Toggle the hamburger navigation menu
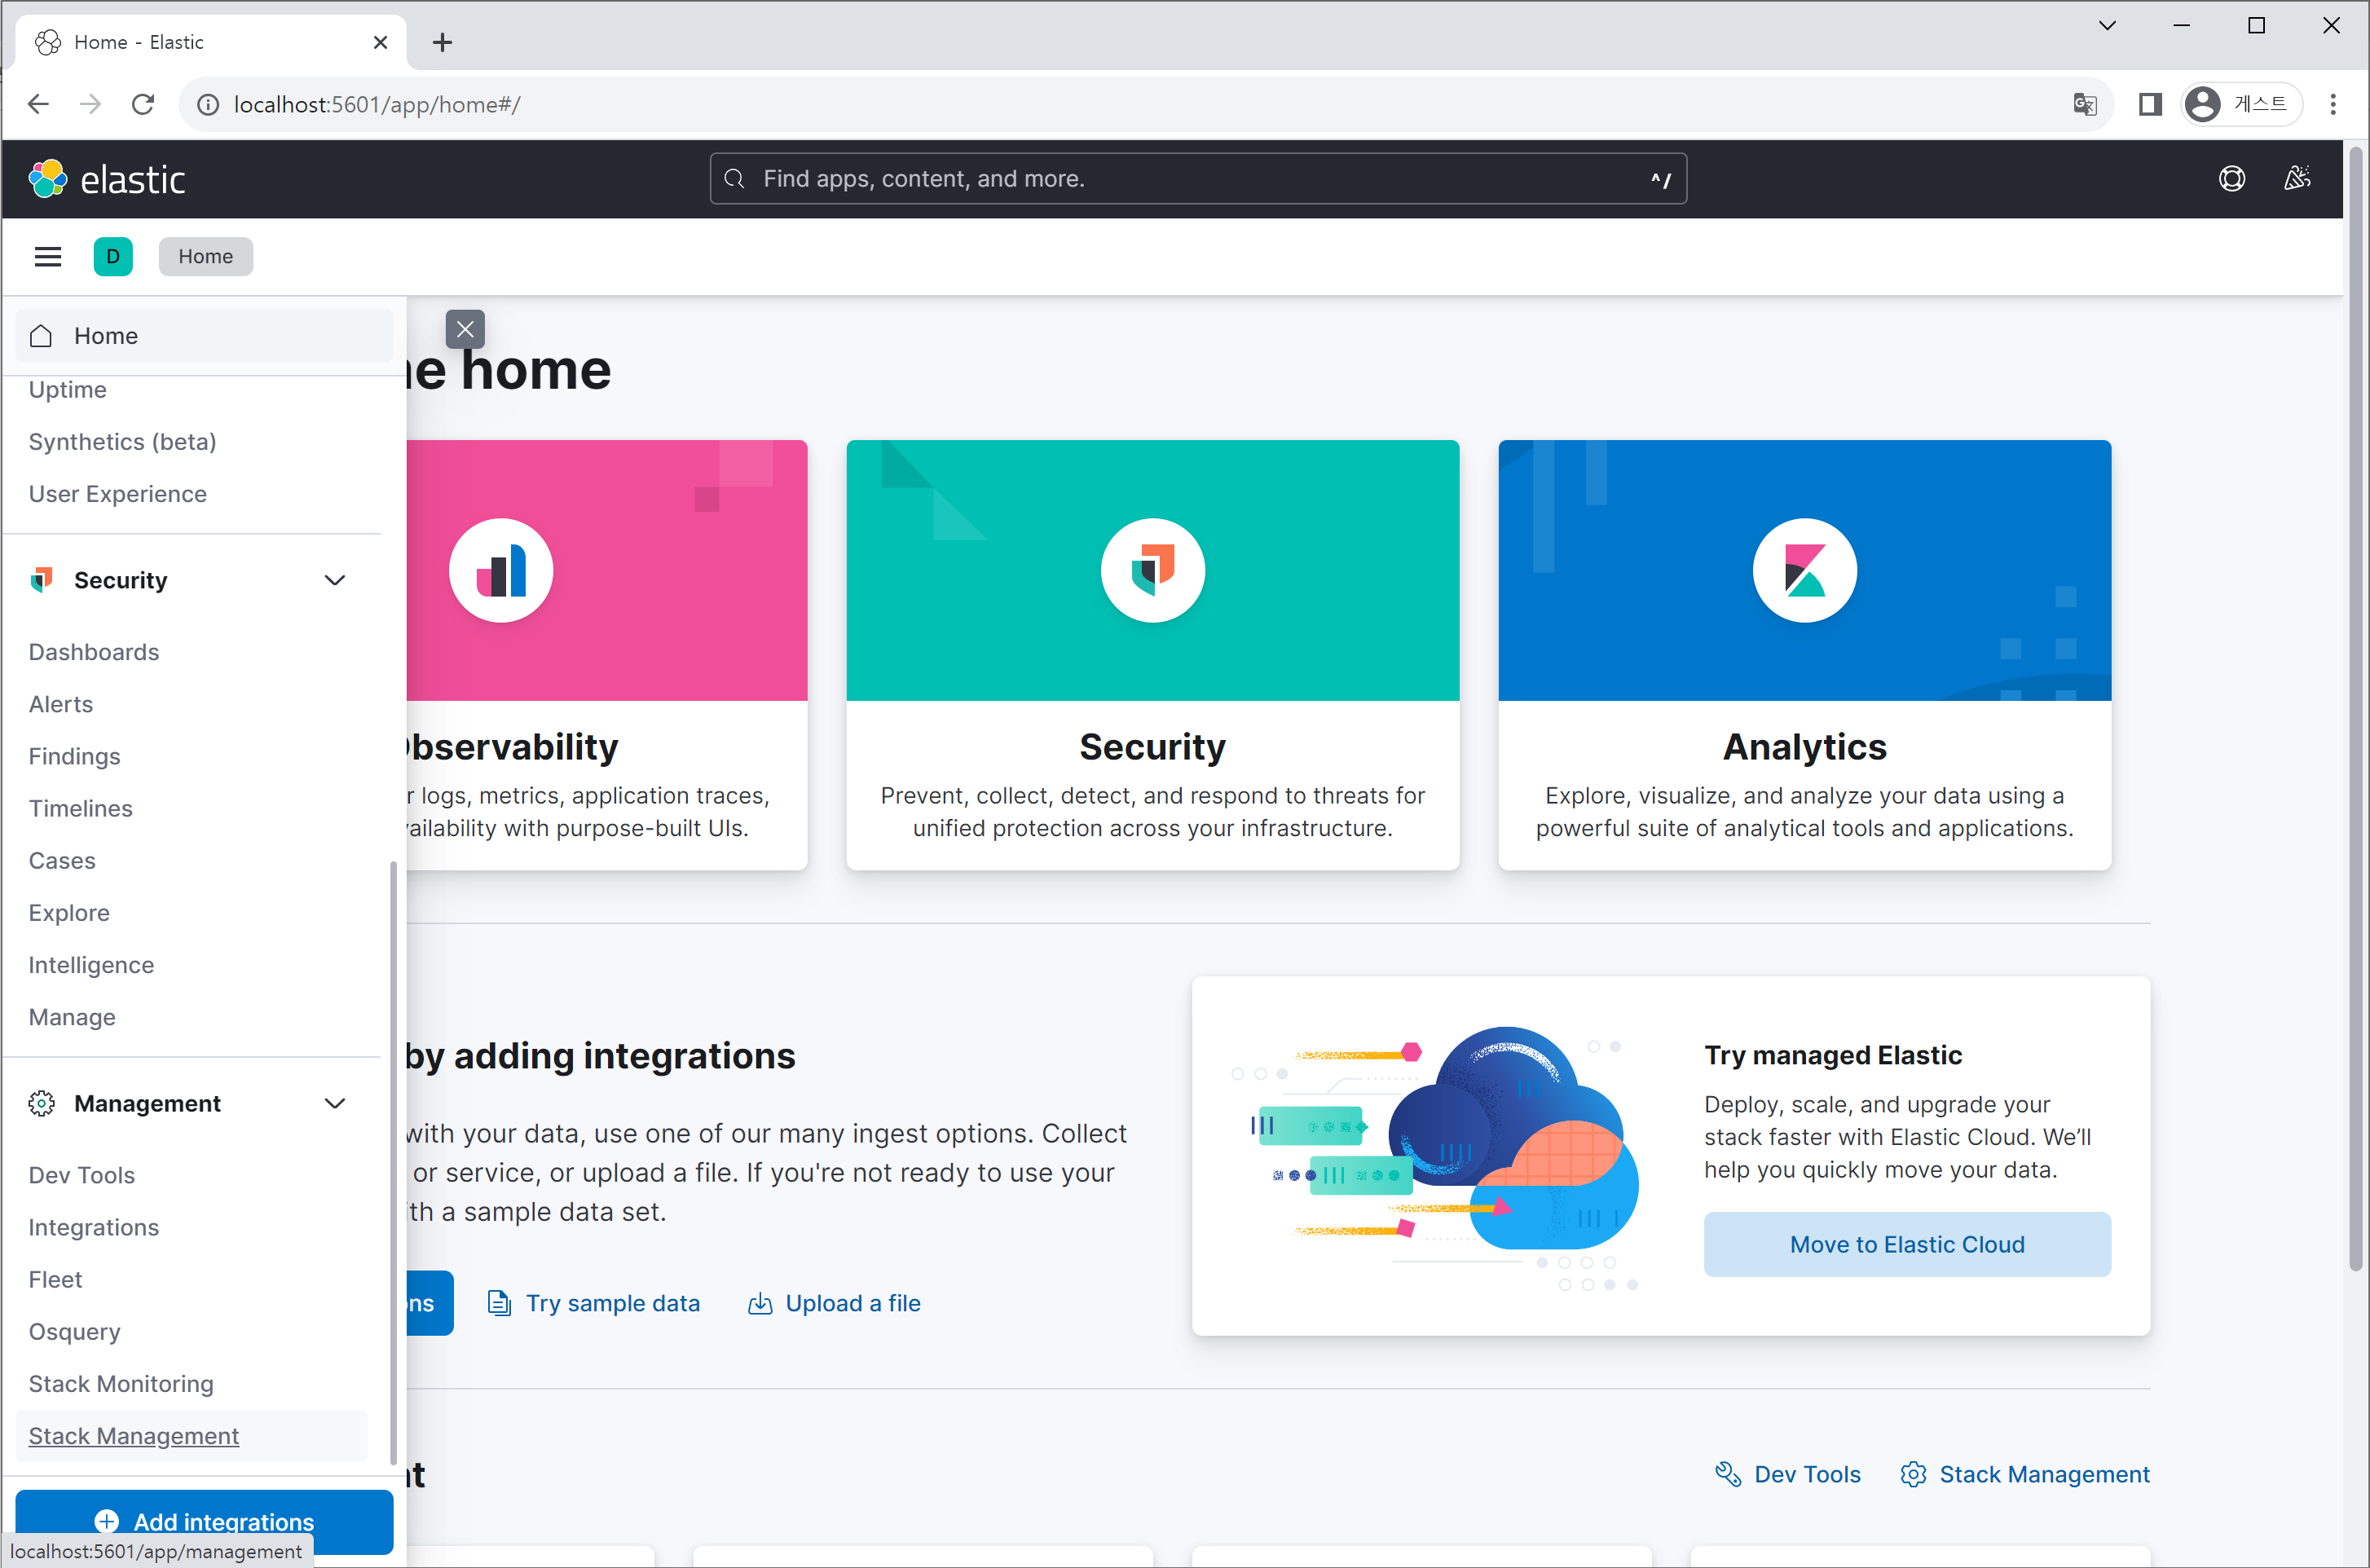The width and height of the screenshot is (2370, 1568). 48,257
